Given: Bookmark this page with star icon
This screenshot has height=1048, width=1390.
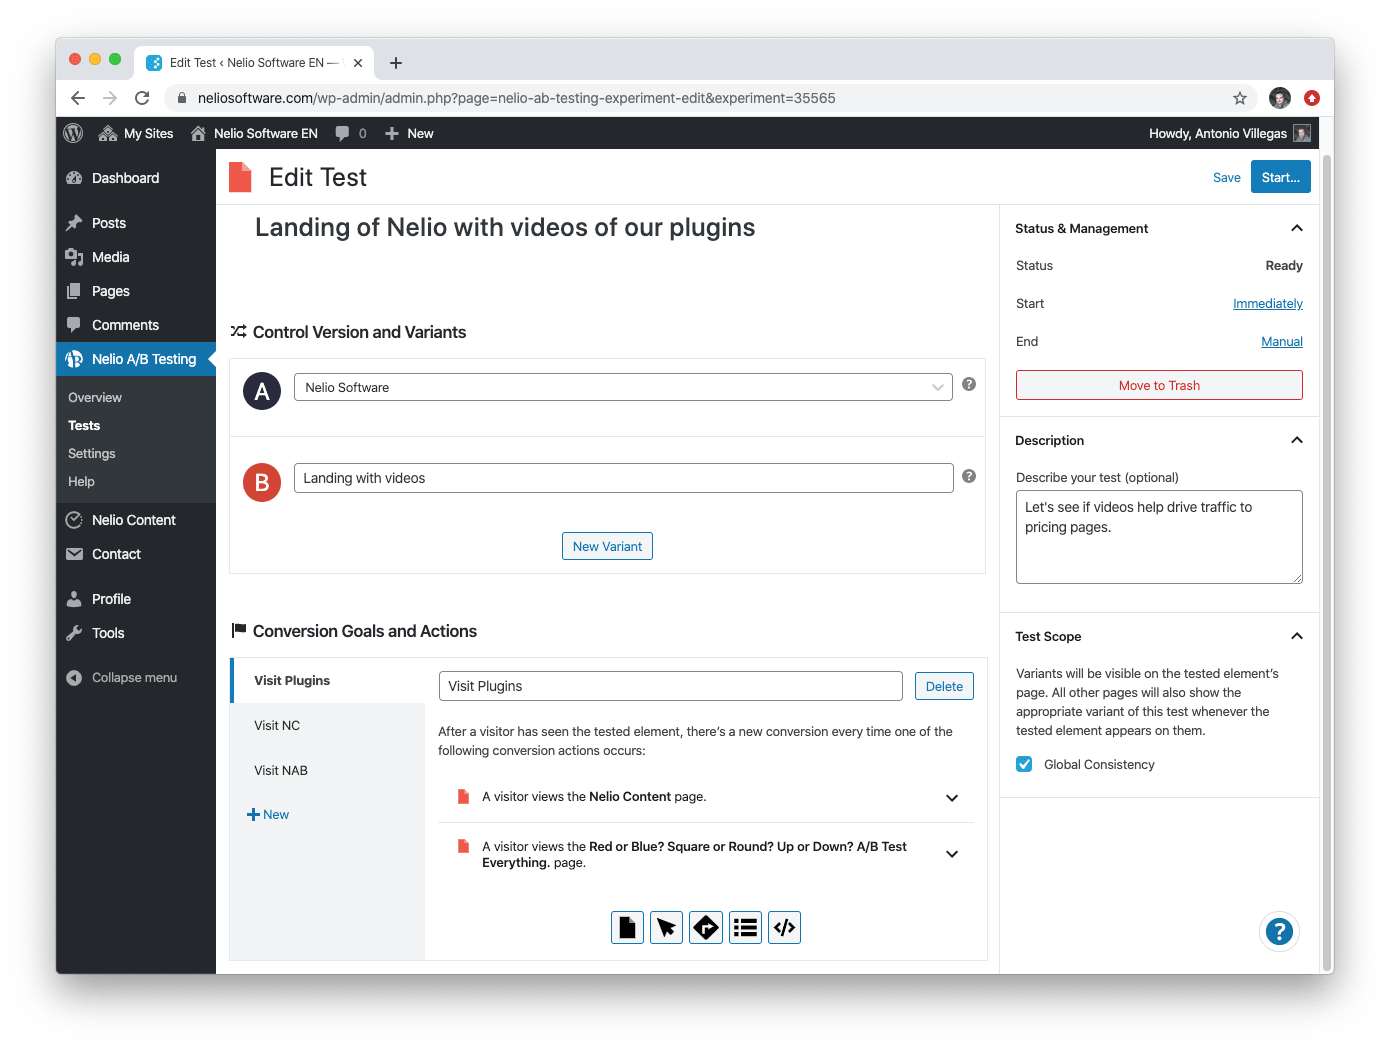Looking at the screenshot, I should click(1240, 98).
